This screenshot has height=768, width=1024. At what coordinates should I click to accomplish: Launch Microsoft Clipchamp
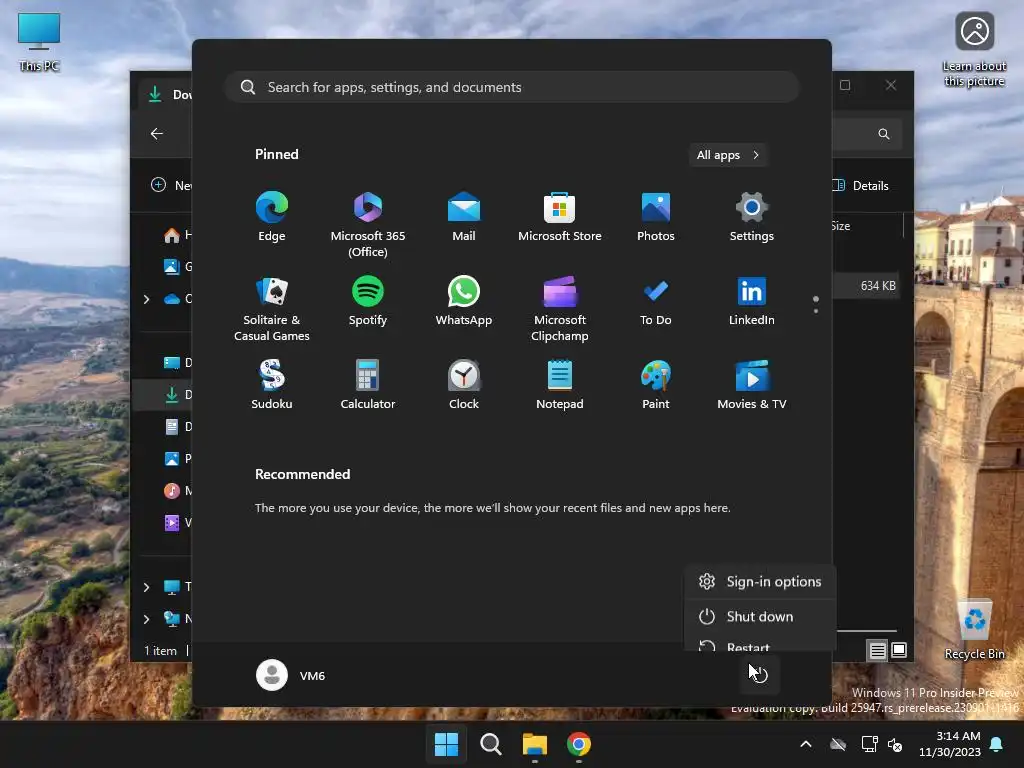[560, 309]
